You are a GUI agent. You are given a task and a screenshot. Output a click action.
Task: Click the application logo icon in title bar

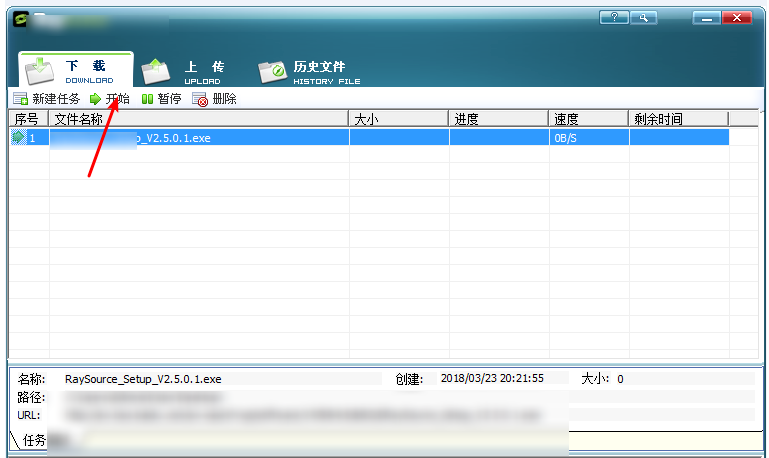(21, 19)
